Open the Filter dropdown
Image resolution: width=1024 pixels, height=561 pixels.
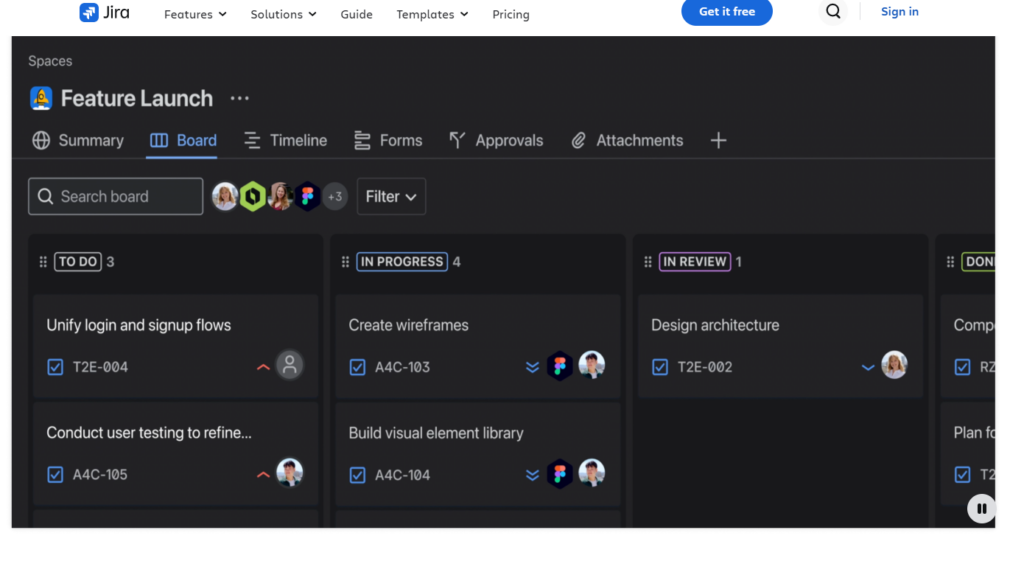[x=391, y=197]
